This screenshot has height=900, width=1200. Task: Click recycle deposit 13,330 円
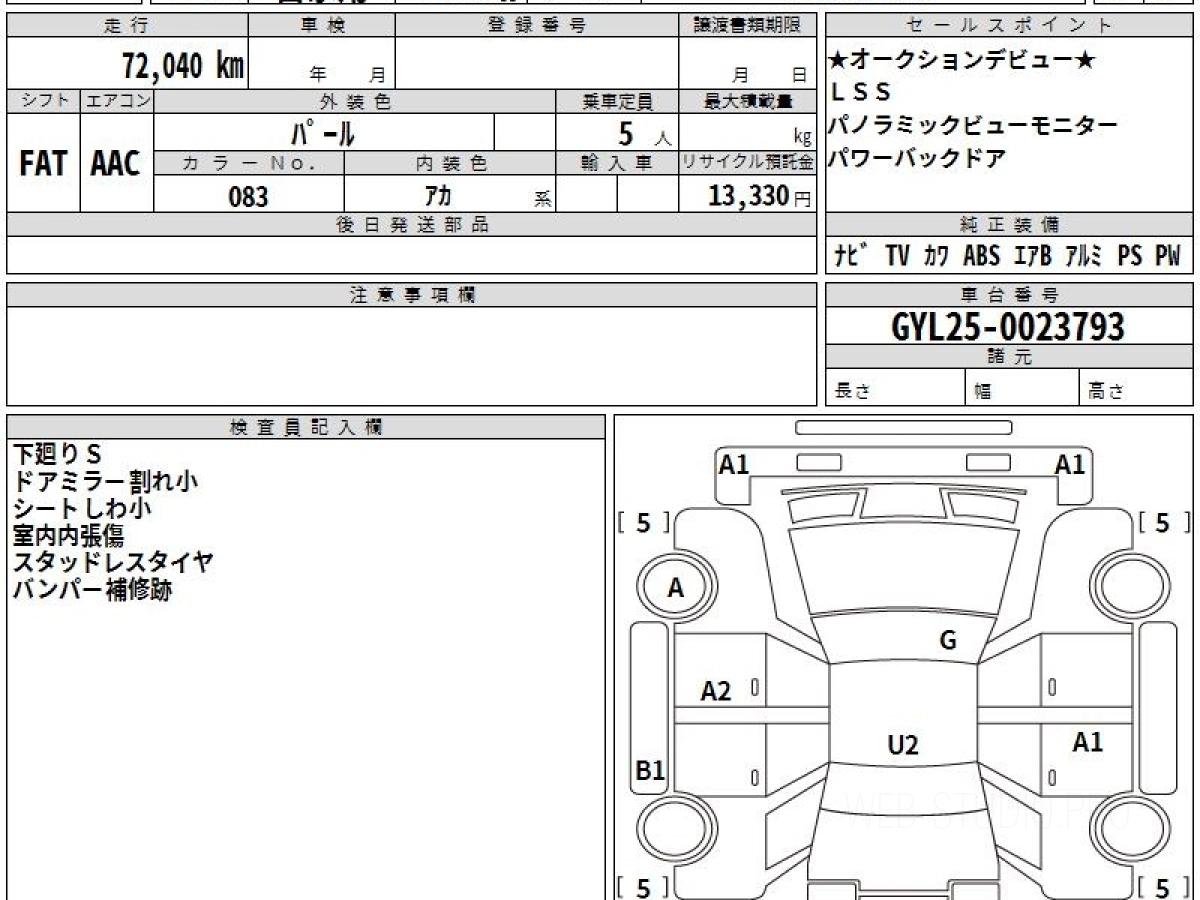[x=760, y=196]
